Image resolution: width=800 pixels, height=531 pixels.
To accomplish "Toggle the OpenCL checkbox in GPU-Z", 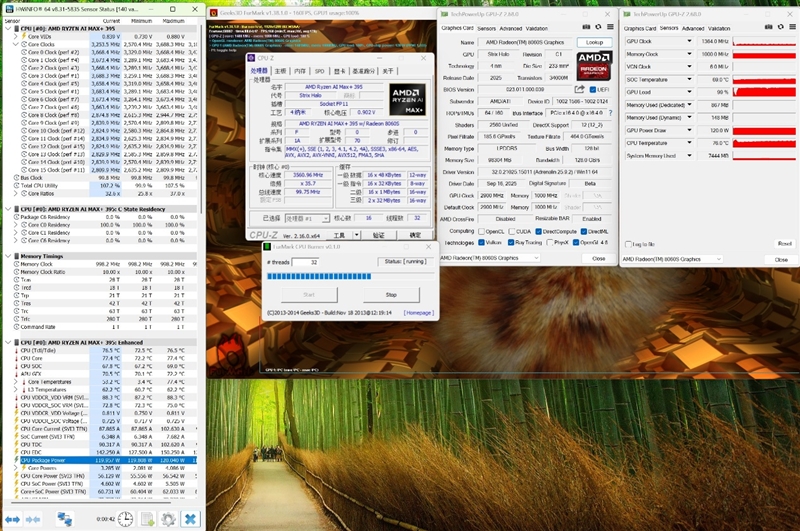I will pyautogui.click(x=483, y=230).
